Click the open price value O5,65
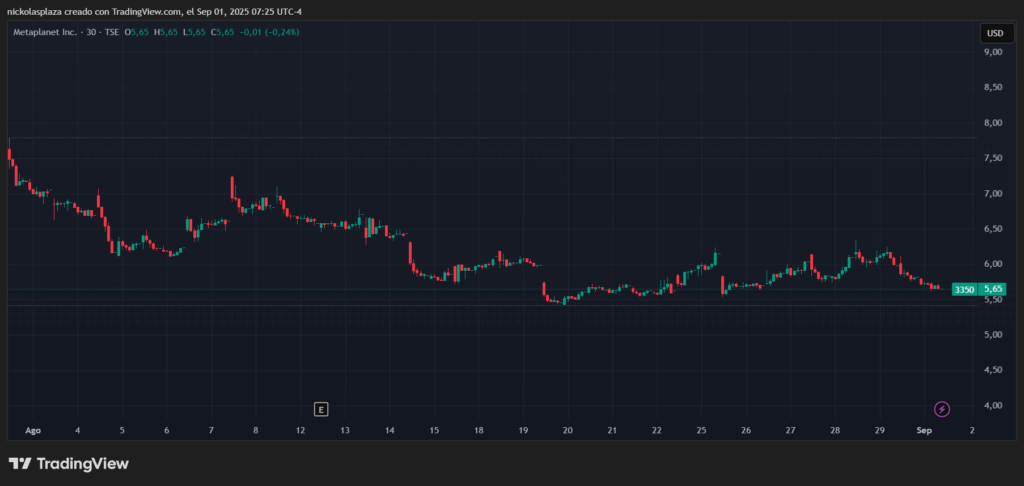This screenshot has height=486, width=1024. pos(136,32)
